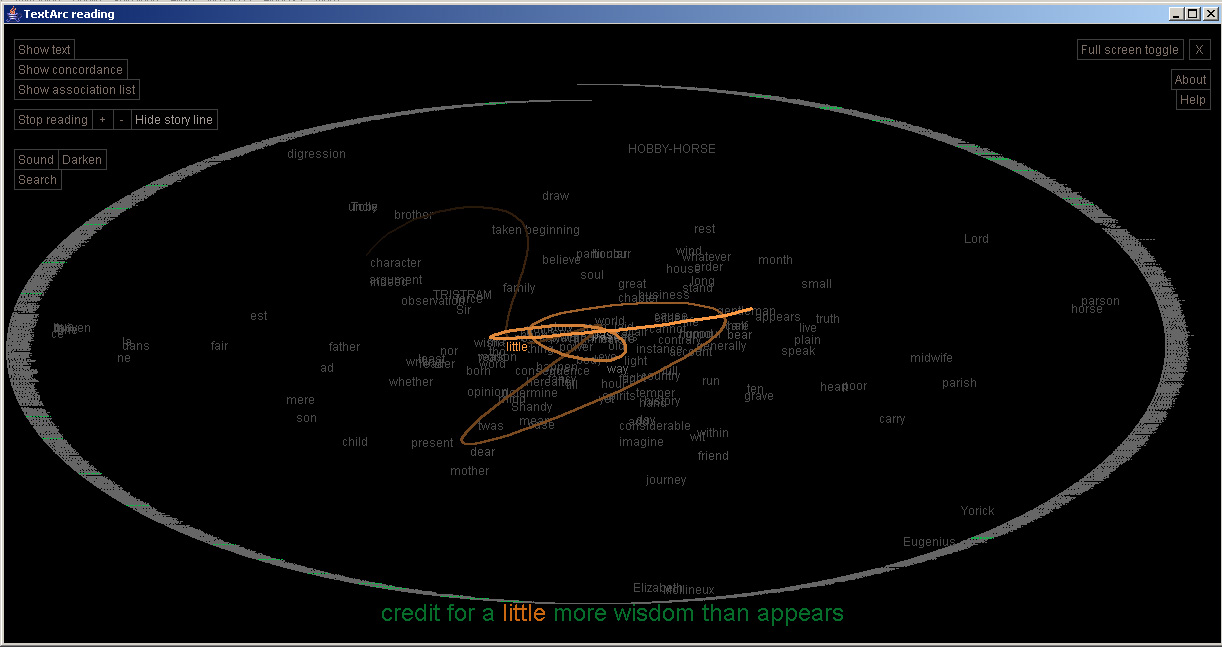
Task: Click the word believe
Action: (561, 260)
